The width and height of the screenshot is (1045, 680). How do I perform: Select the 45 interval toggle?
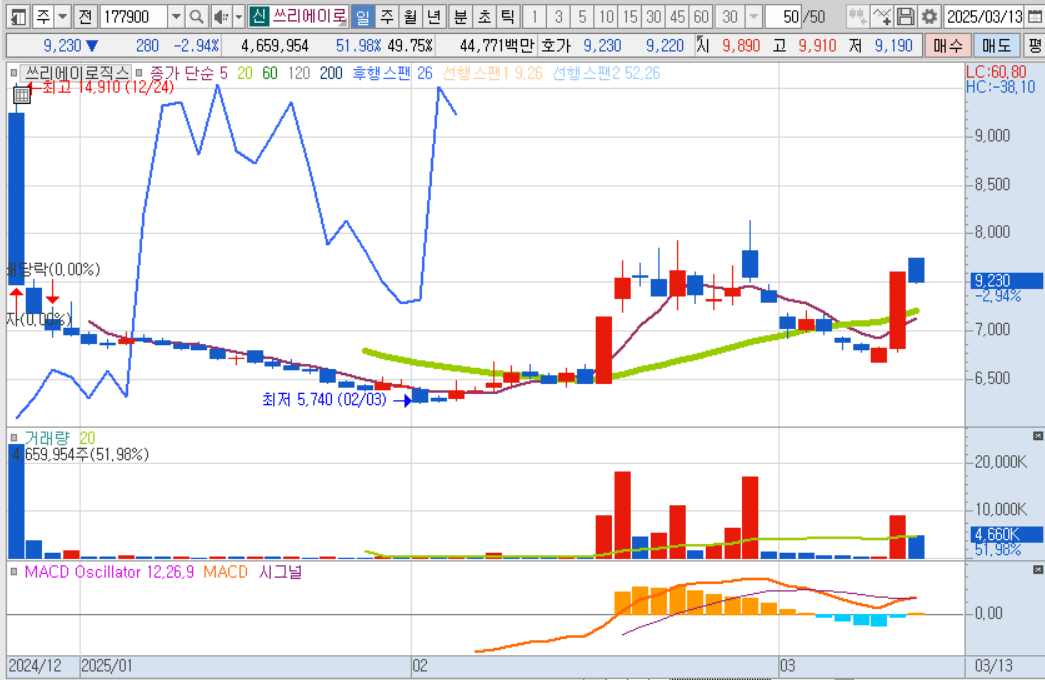677,17
